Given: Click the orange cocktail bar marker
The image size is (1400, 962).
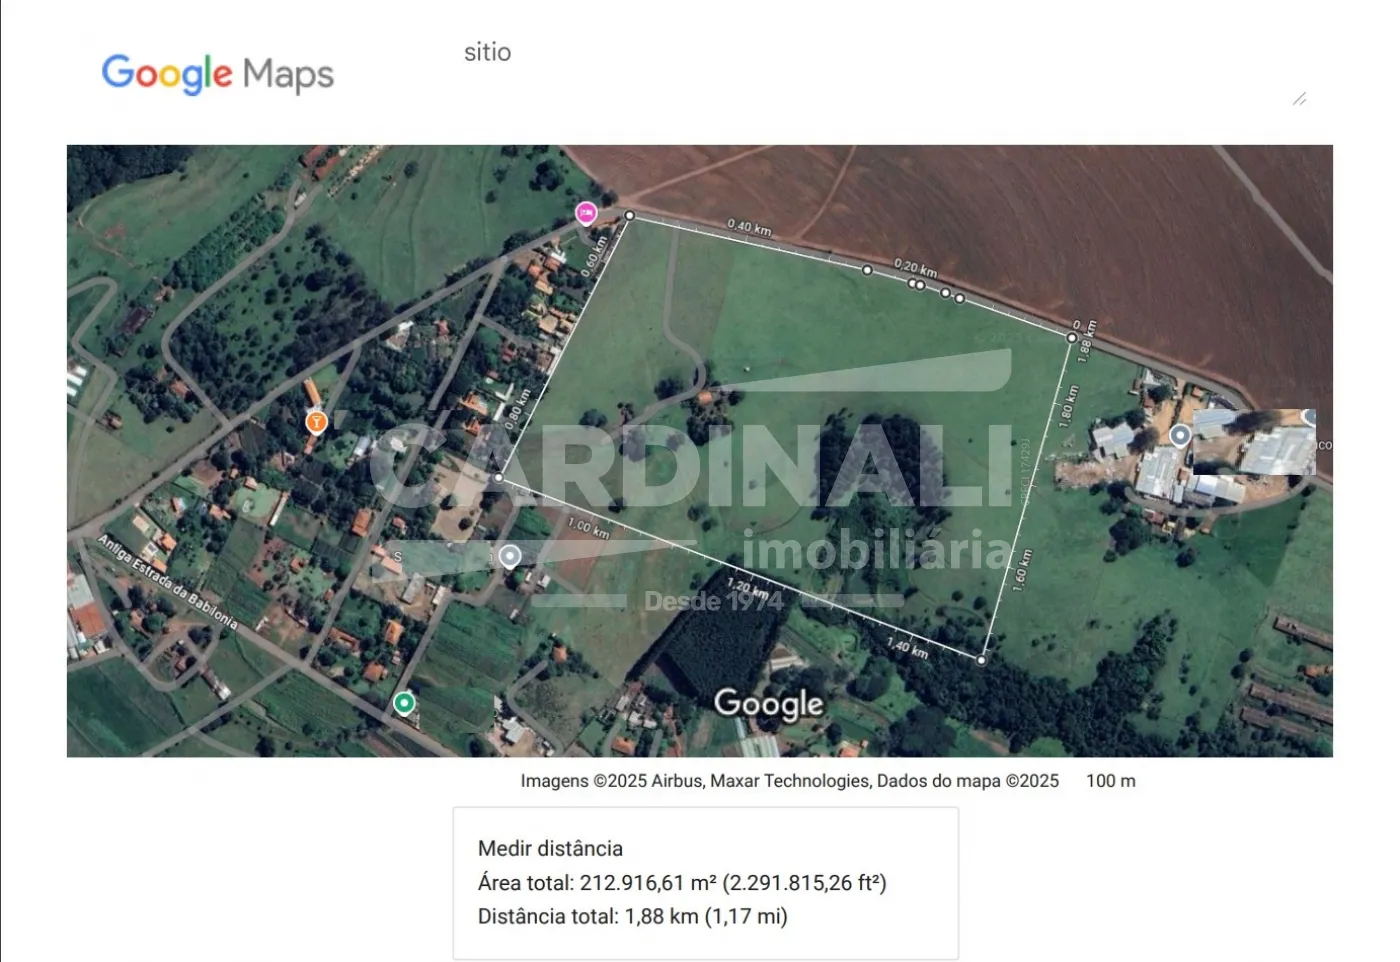Looking at the screenshot, I should point(316,422).
